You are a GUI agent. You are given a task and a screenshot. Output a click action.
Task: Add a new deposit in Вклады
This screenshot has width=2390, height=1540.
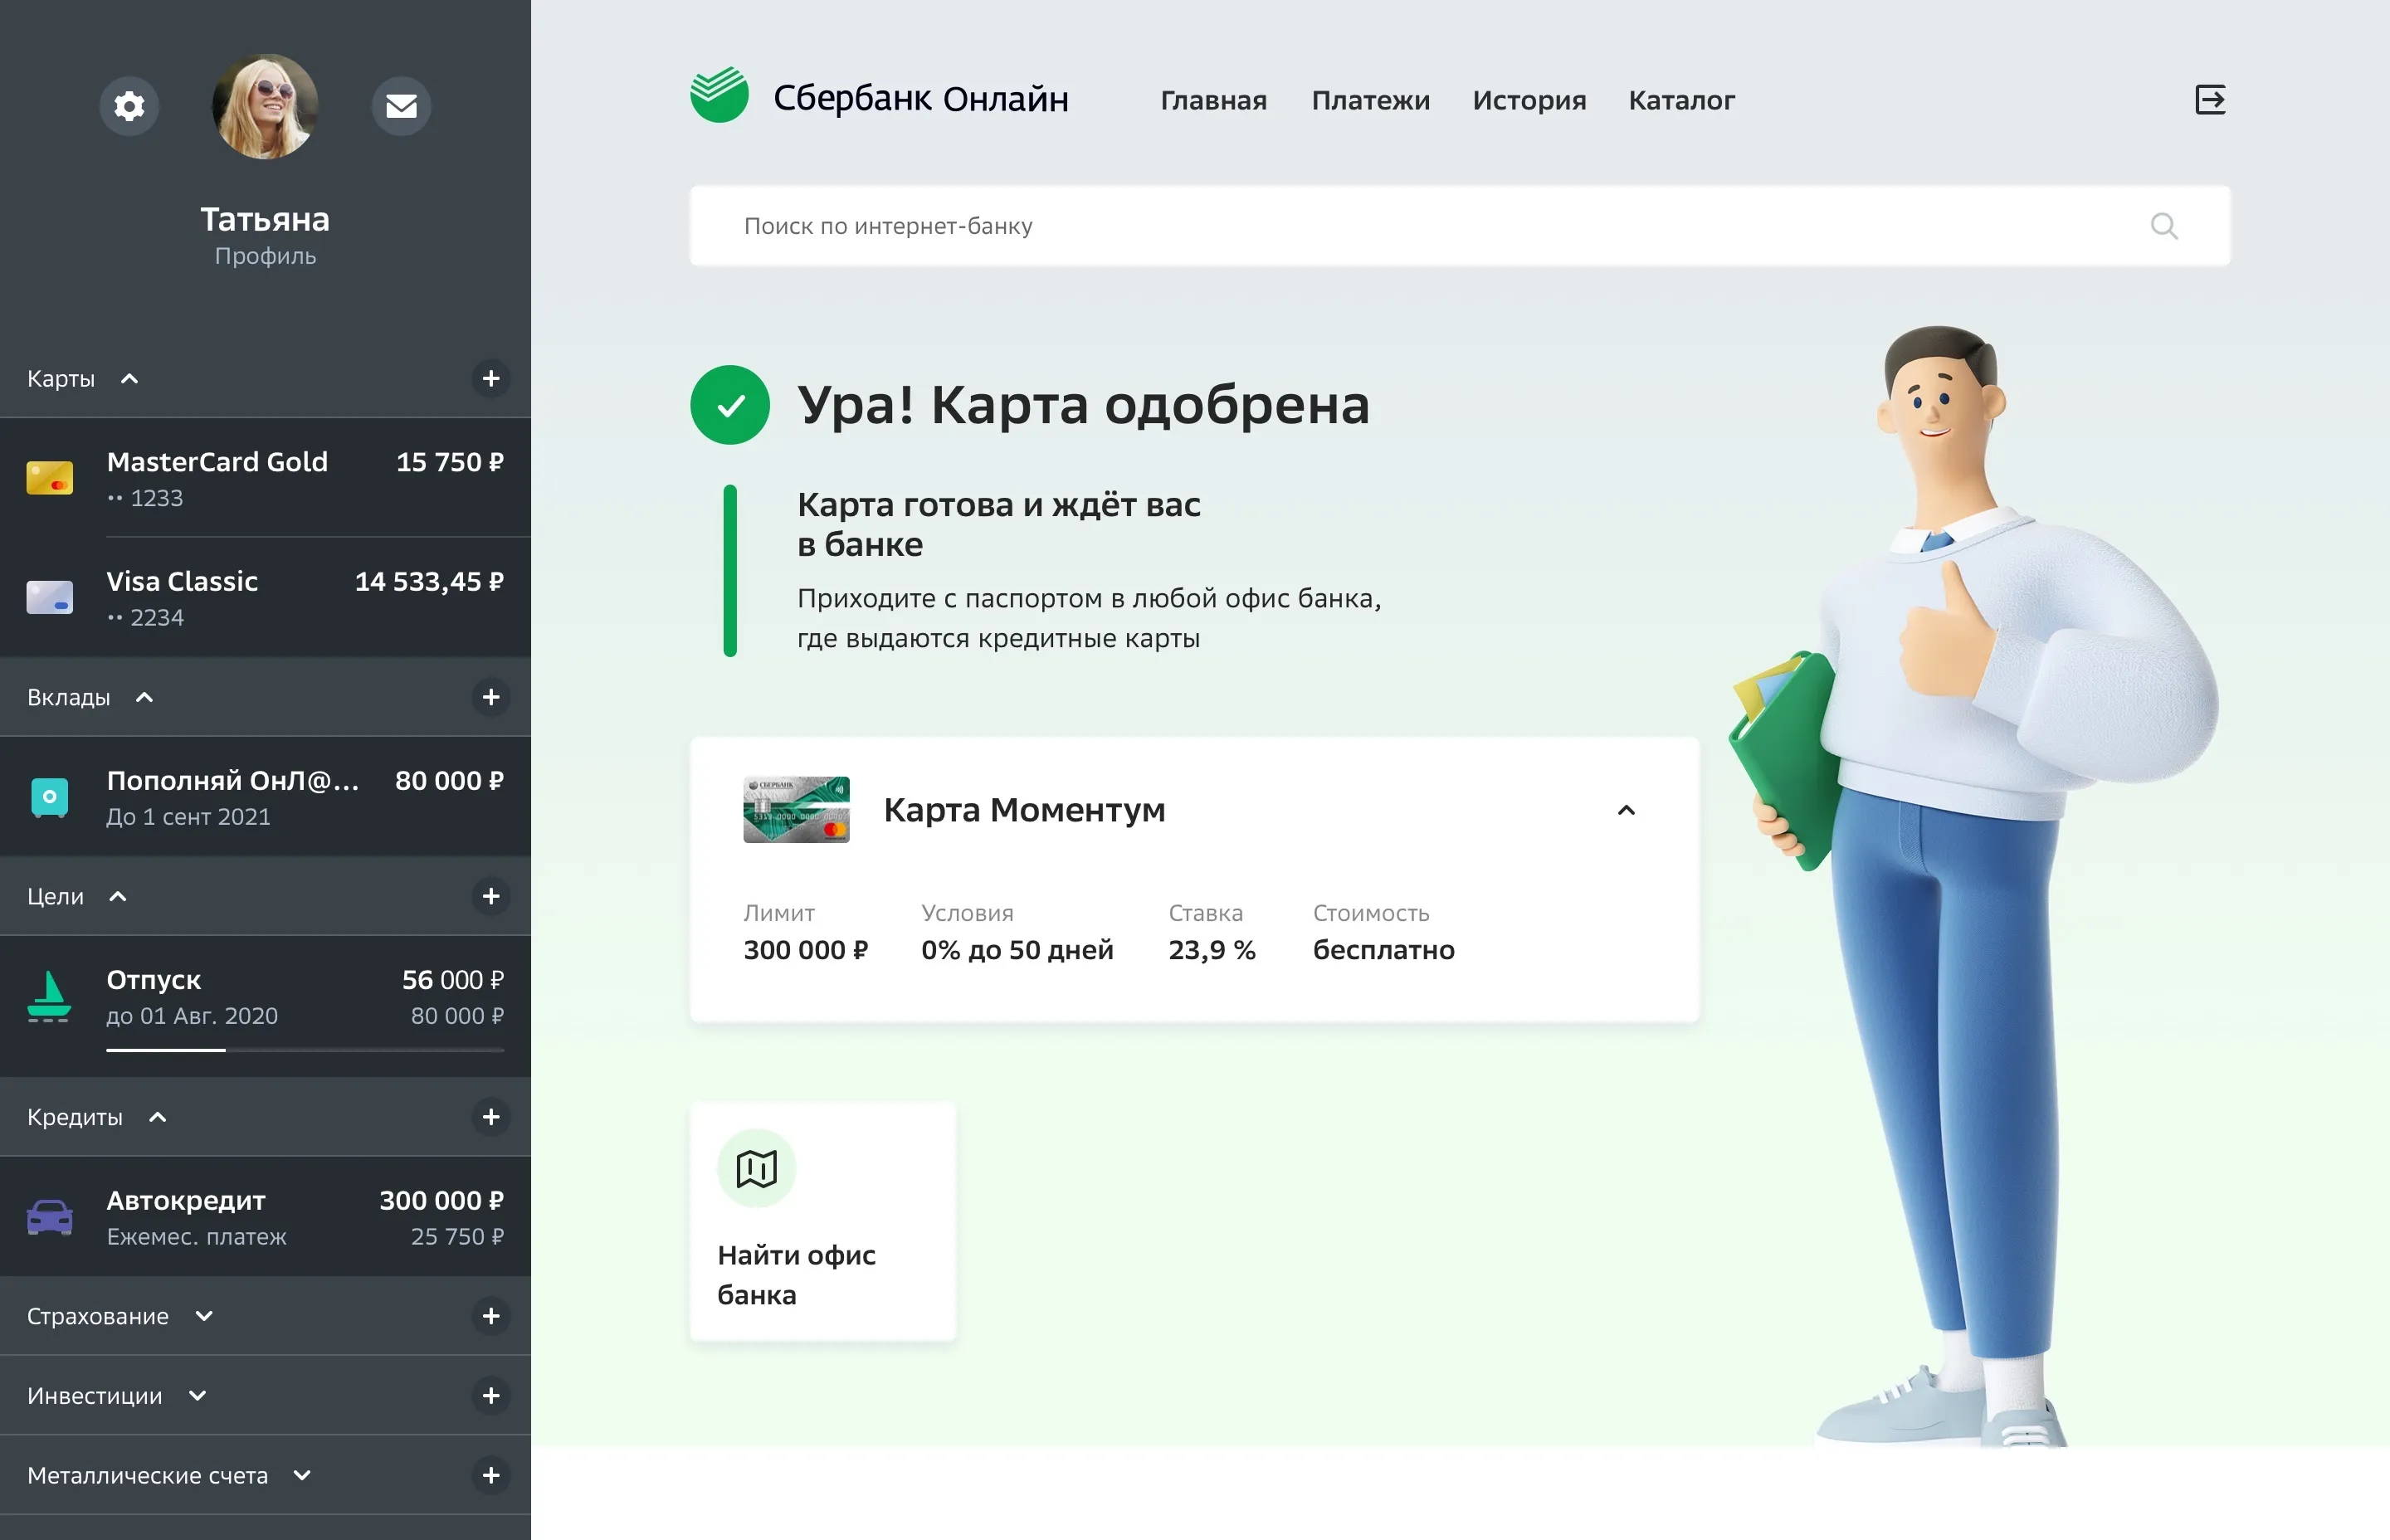(x=491, y=697)
